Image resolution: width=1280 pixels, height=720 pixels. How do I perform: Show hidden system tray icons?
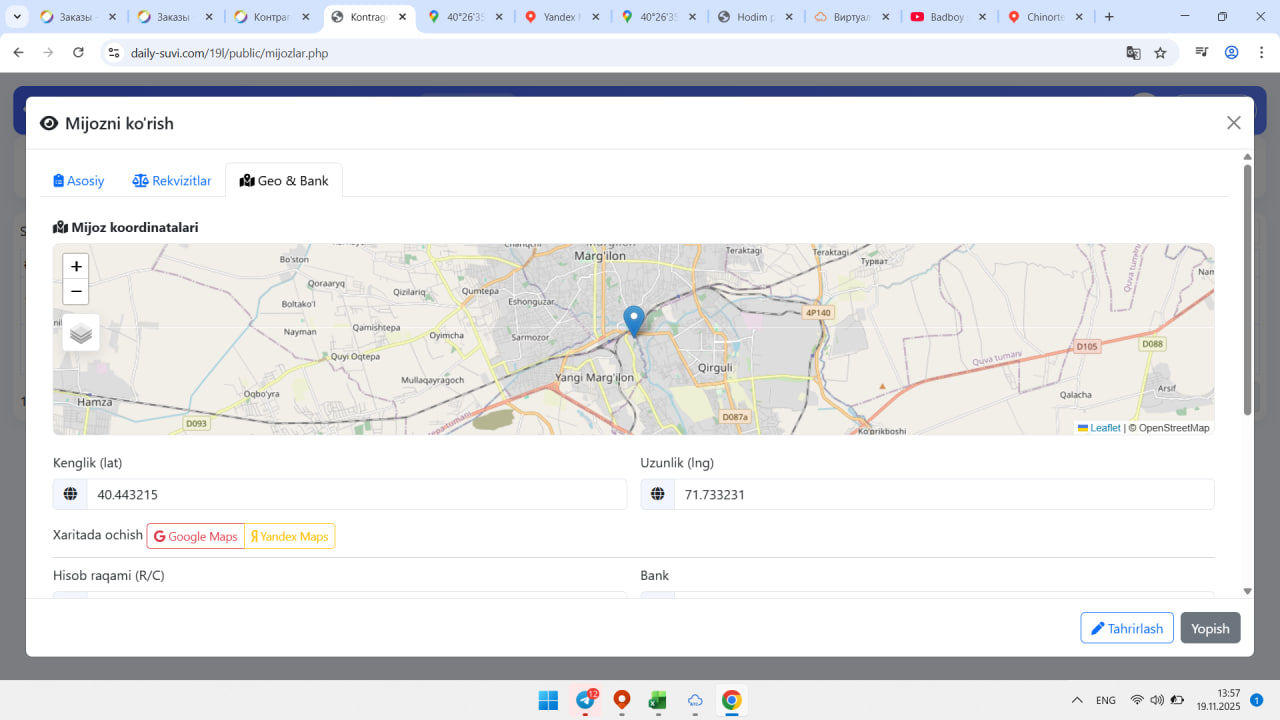(1076, 700)
